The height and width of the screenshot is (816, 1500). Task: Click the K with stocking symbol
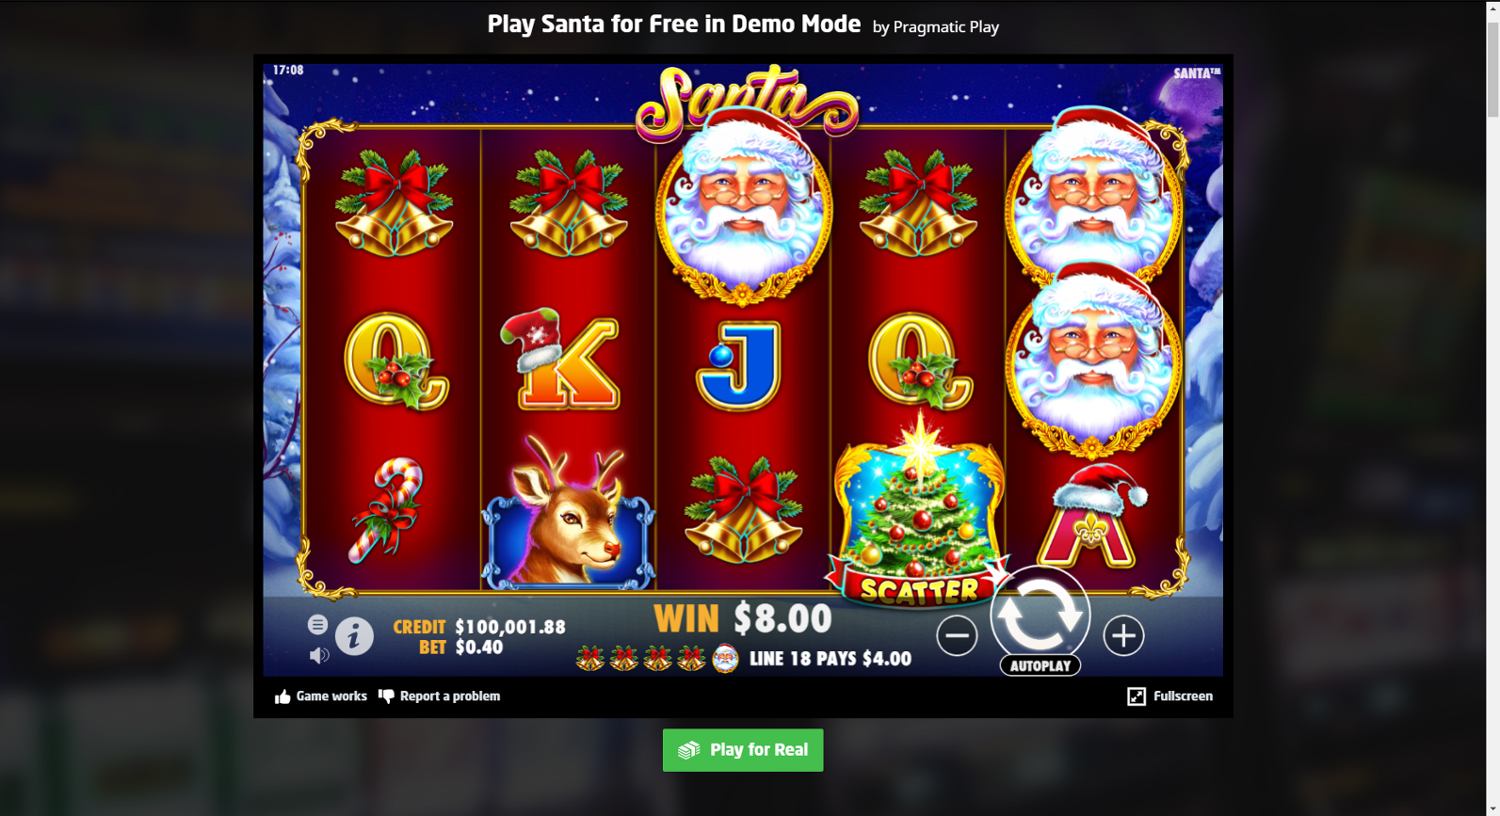coord(566,360)
